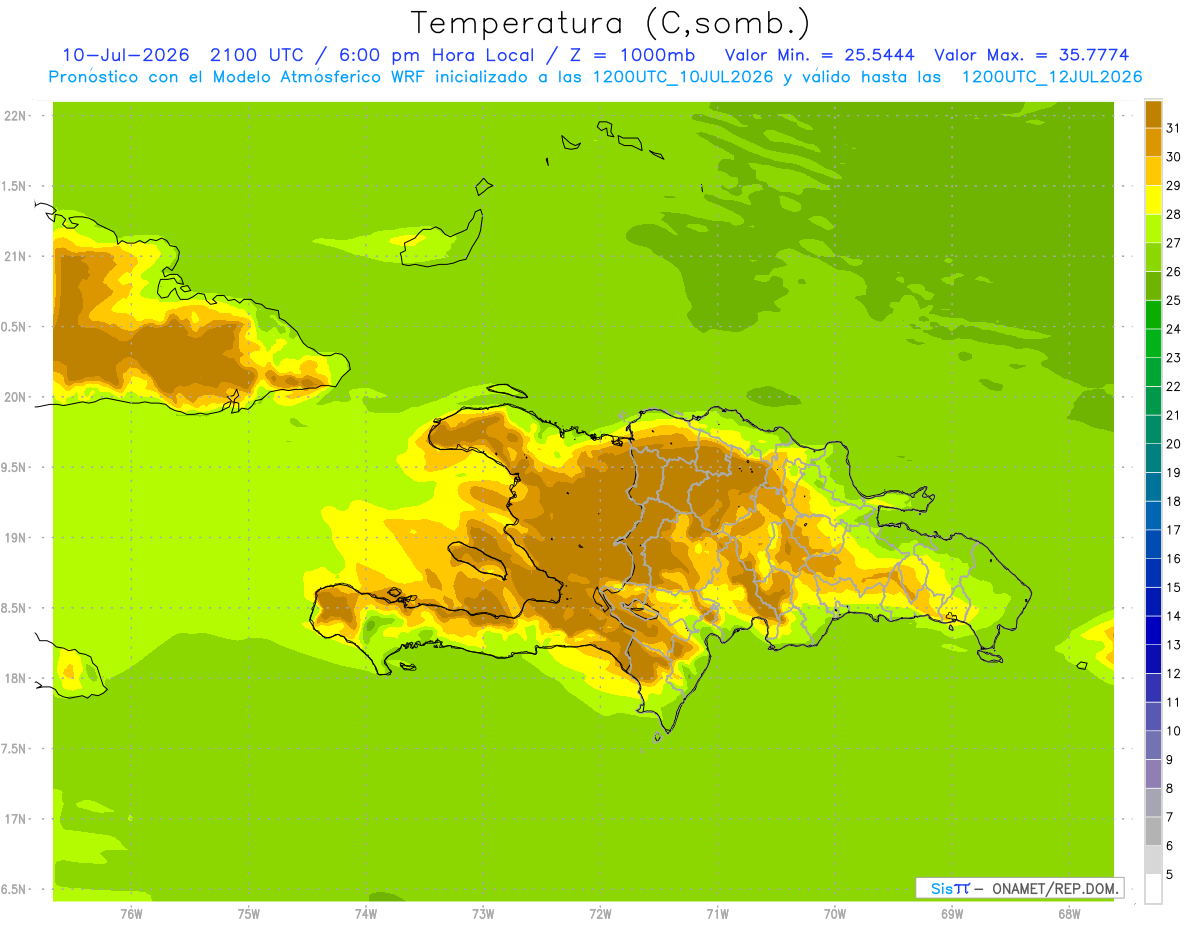
Task: Click the "1200UTC_12JUL2026" valid-until time
Action: click(x=1051, y=77)
